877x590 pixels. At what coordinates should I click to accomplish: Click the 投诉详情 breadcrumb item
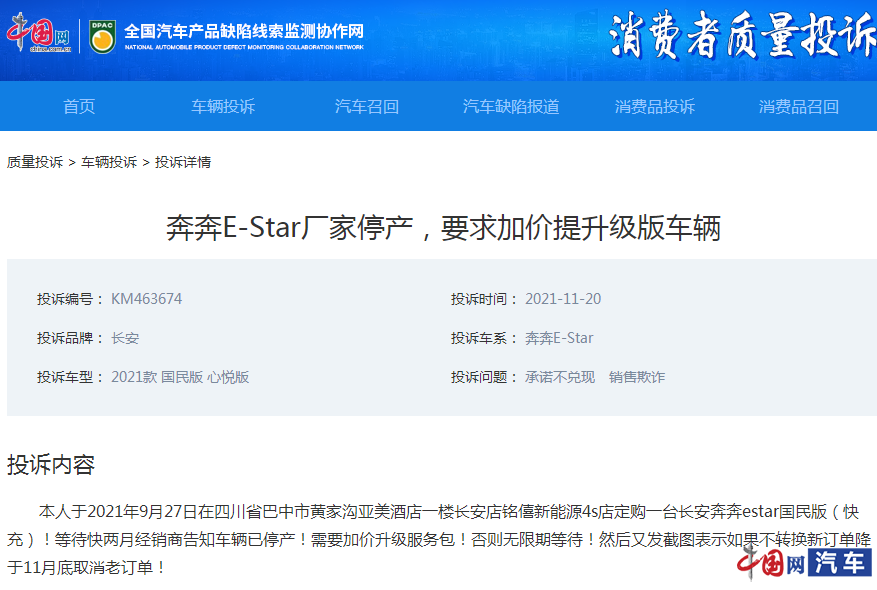click(x=183, y=162)
